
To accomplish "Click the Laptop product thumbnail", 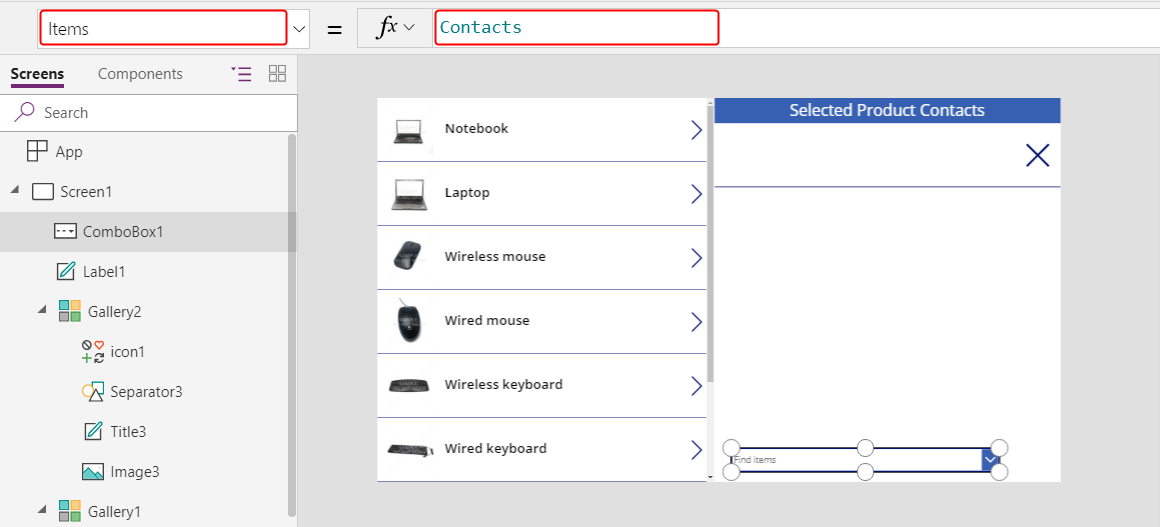I will coord(409,195).
